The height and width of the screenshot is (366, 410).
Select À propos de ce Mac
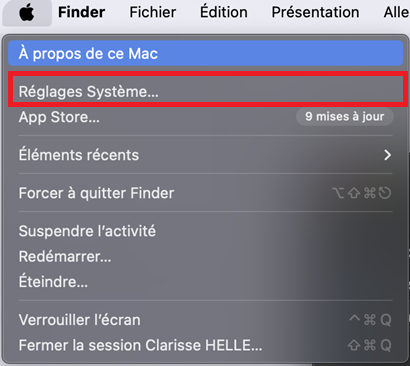206,53
